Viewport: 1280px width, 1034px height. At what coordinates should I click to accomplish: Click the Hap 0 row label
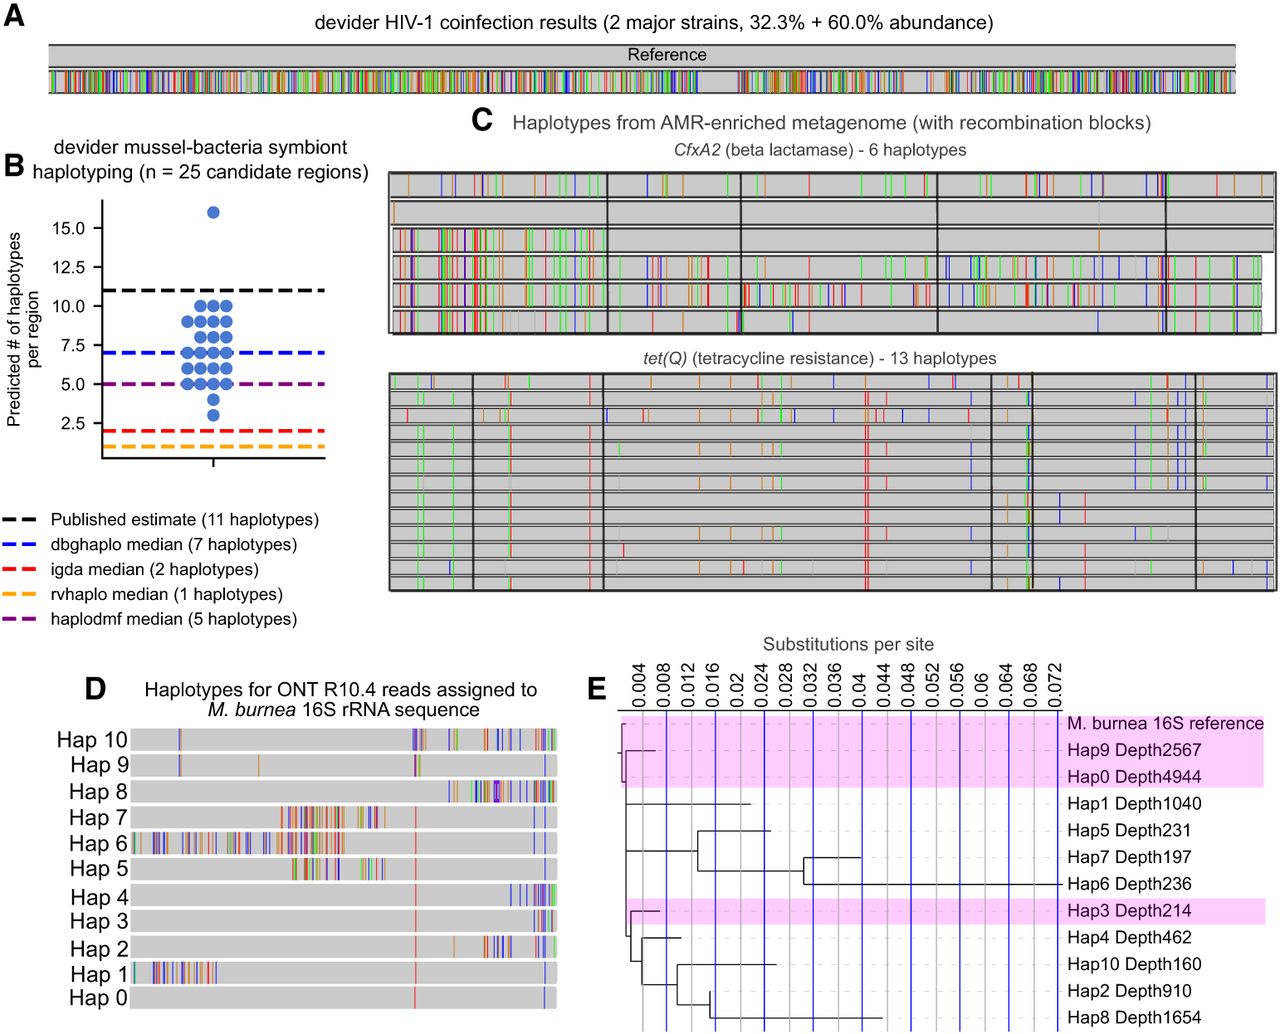click(x=98, y=998)
